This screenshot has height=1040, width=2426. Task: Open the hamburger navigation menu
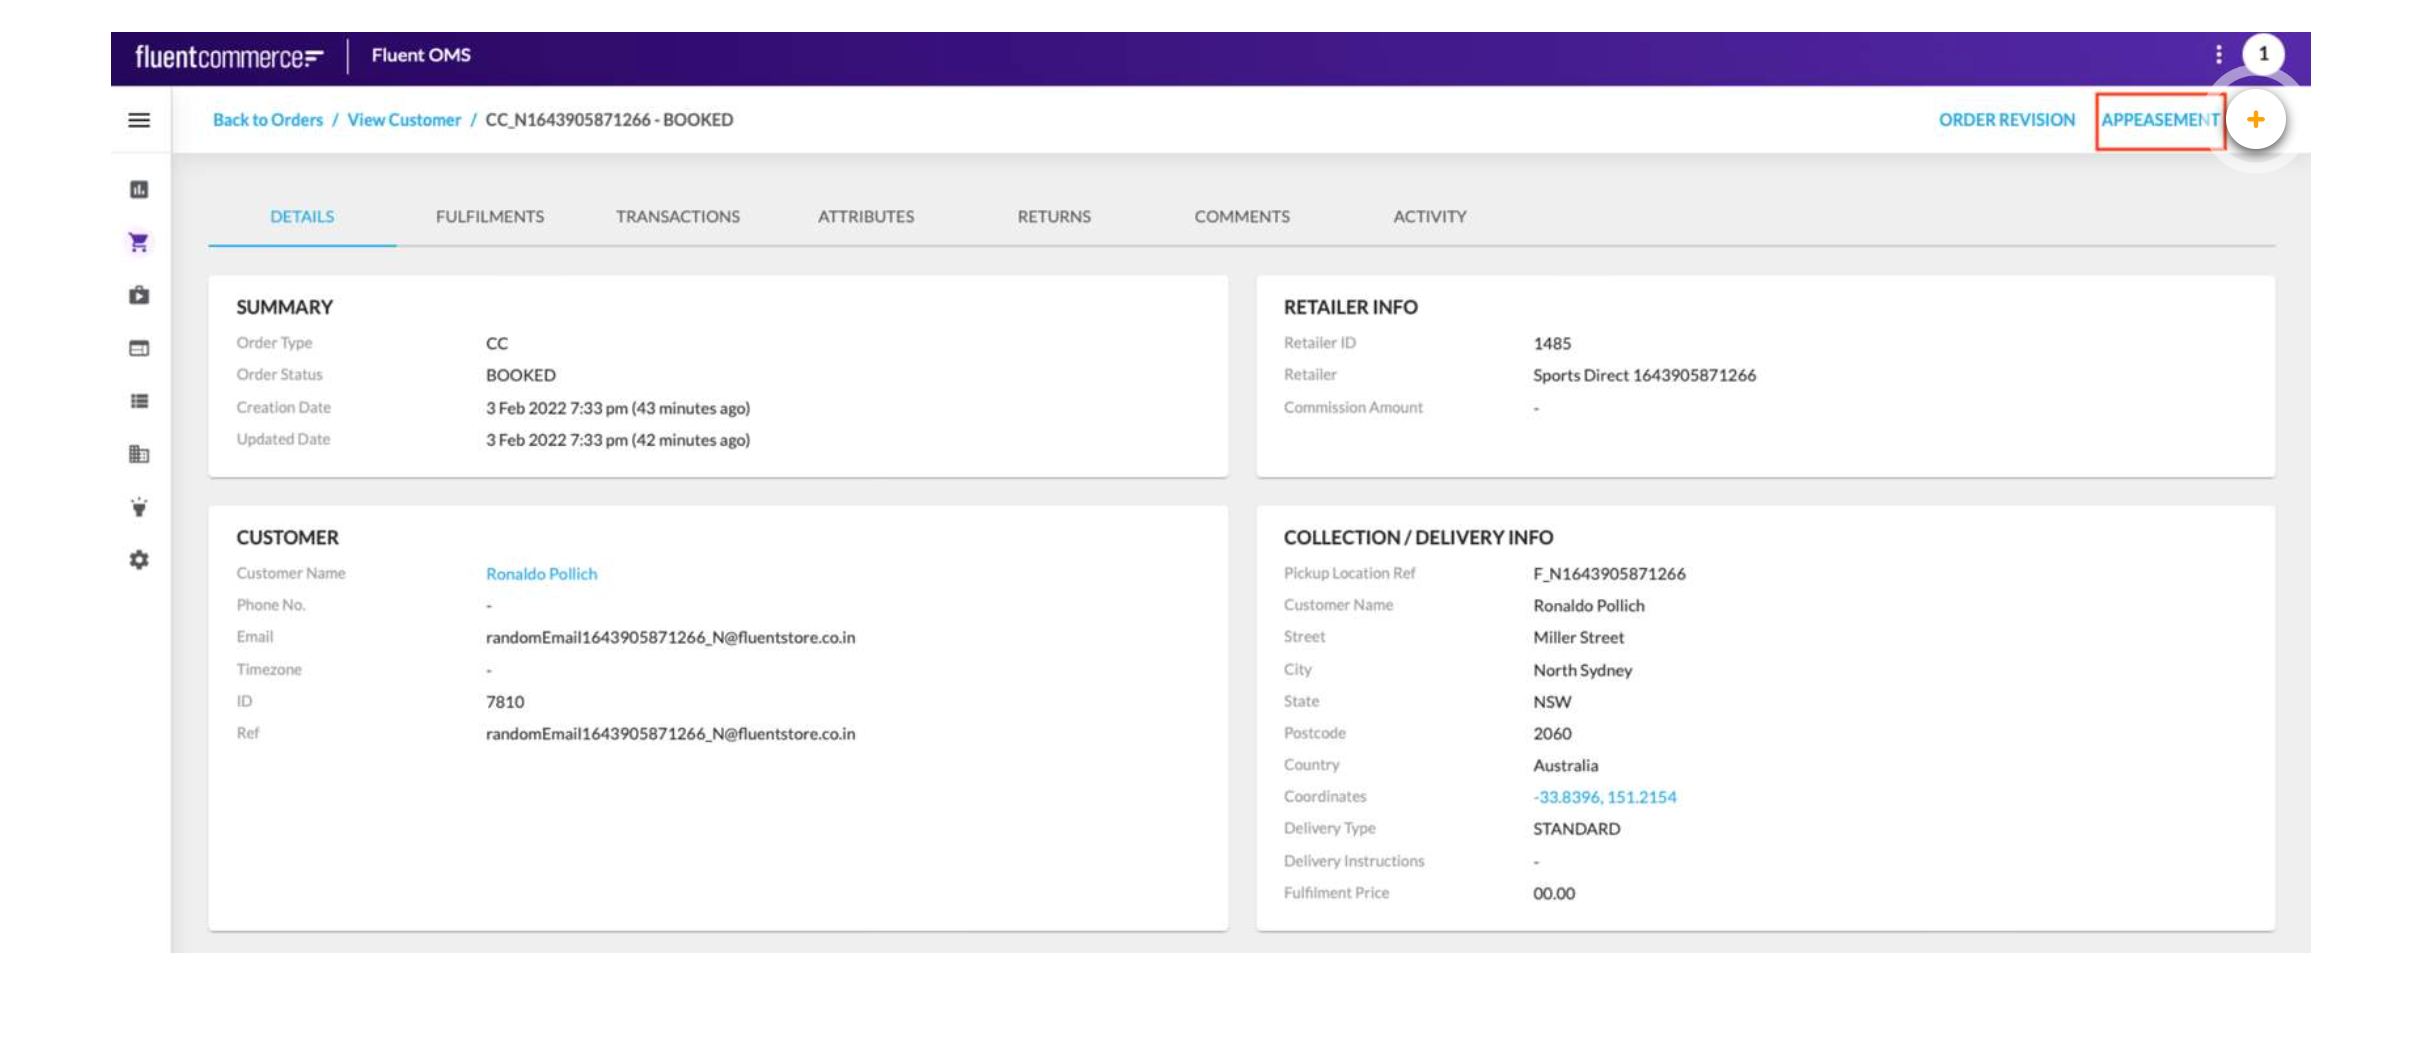[x=139, y=120]
